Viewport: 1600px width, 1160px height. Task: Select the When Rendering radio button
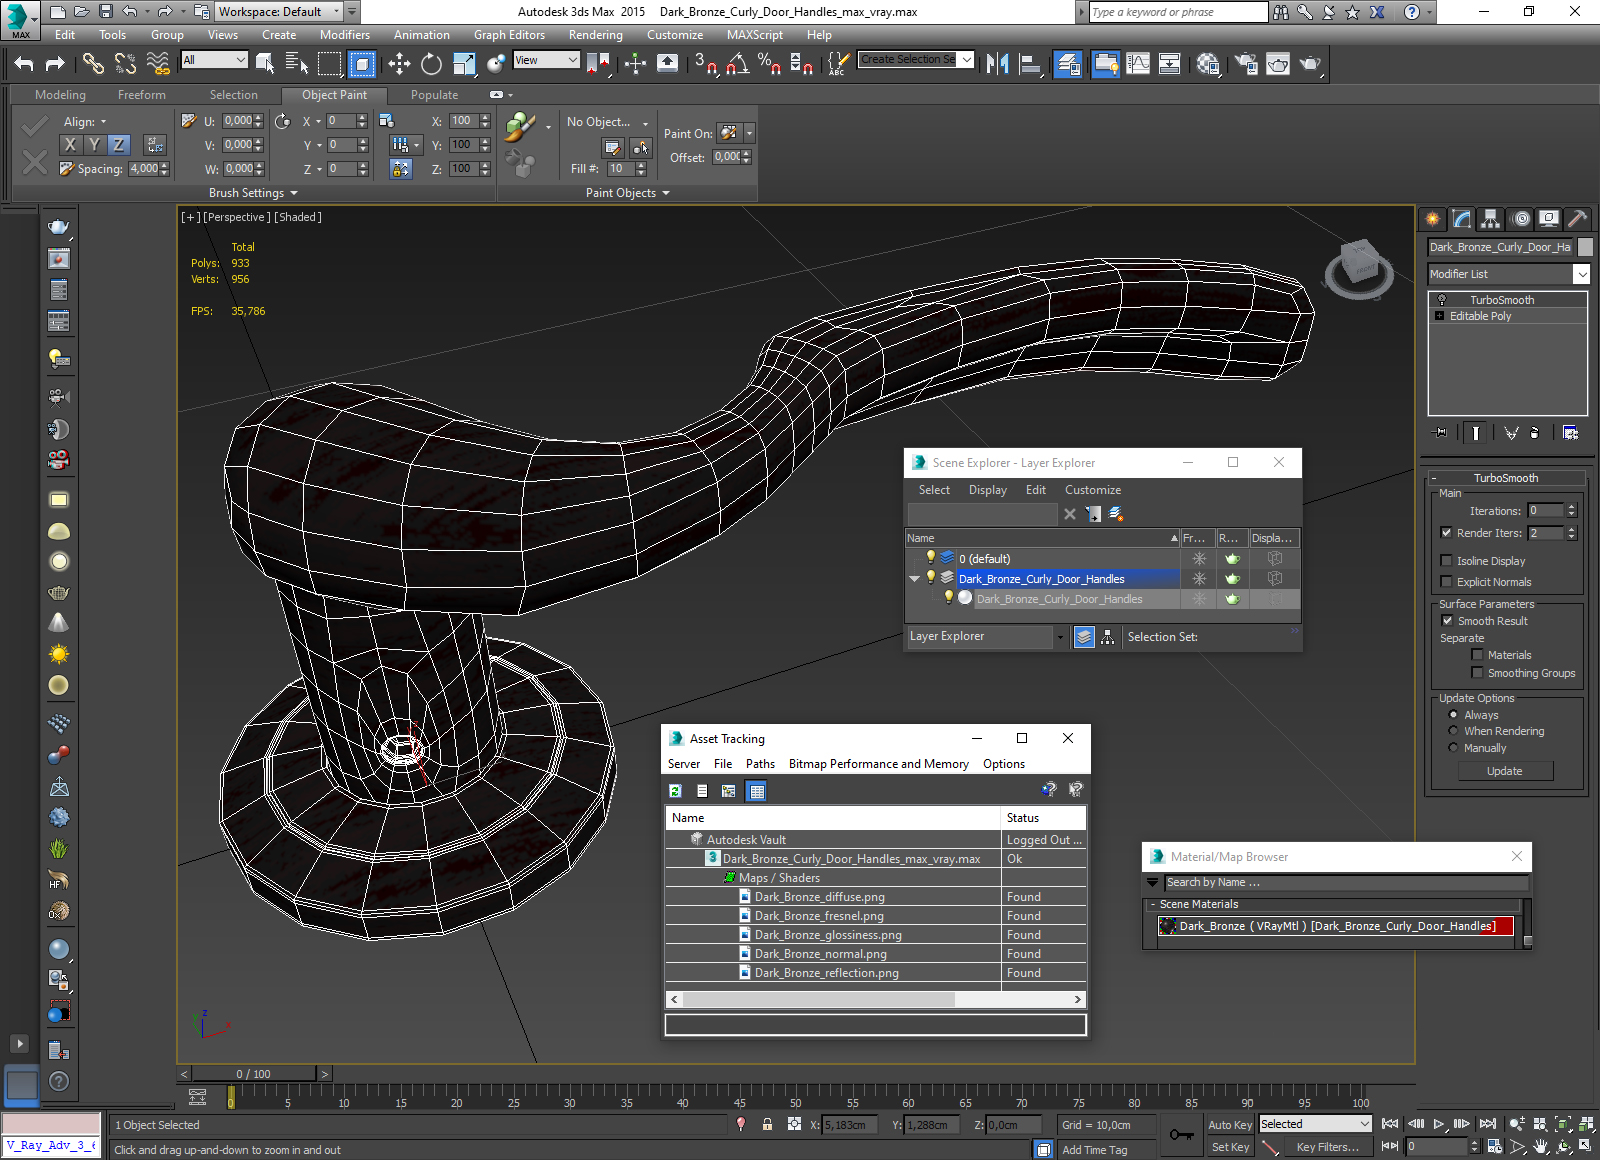(1453, 731)
